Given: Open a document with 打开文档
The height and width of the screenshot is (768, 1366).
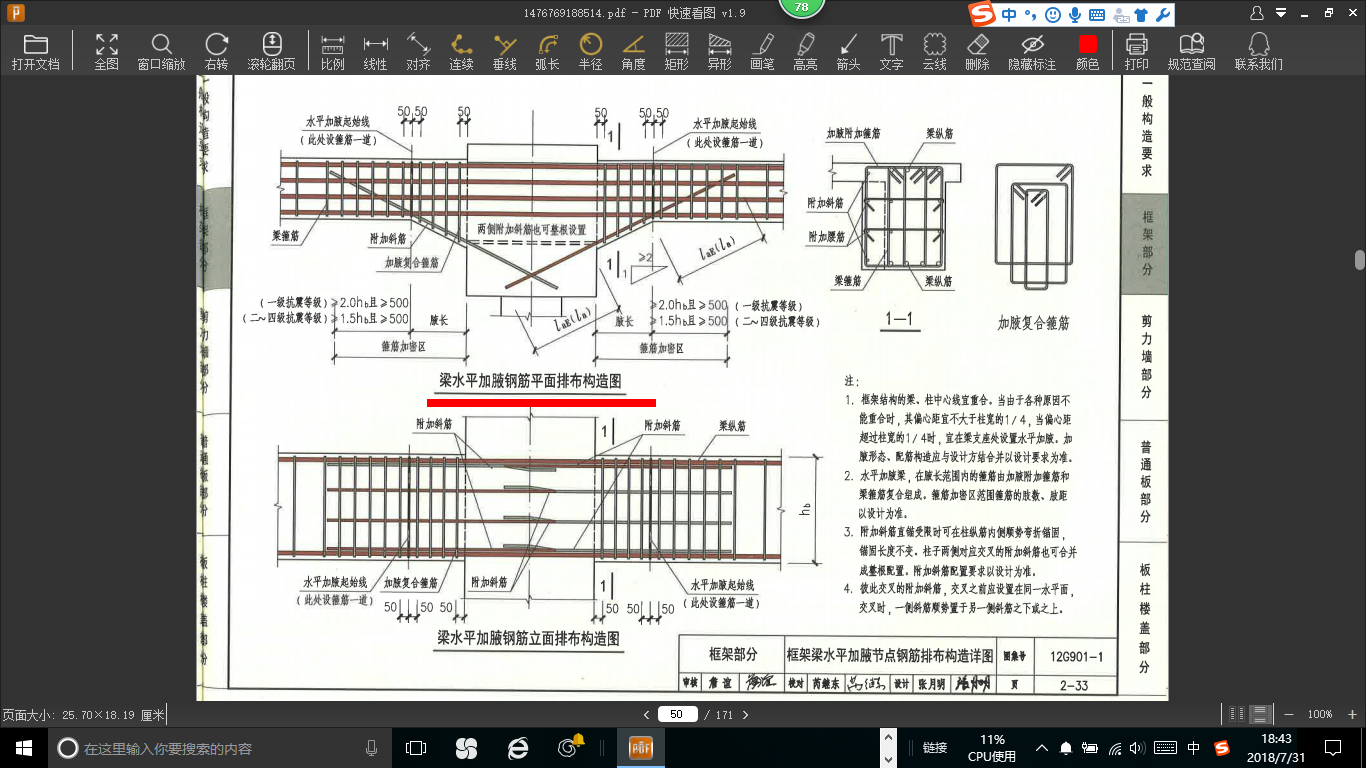Looking at the screenshot, I should [x=36, y=52].
